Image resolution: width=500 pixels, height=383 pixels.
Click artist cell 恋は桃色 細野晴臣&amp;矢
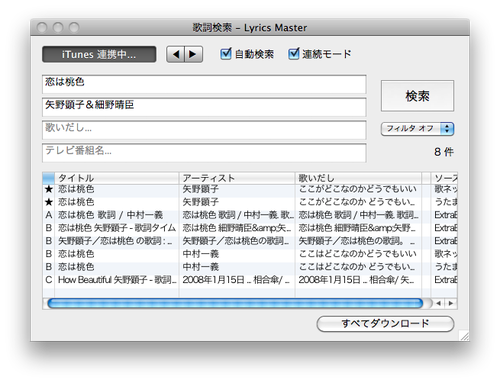coord(237,228)
